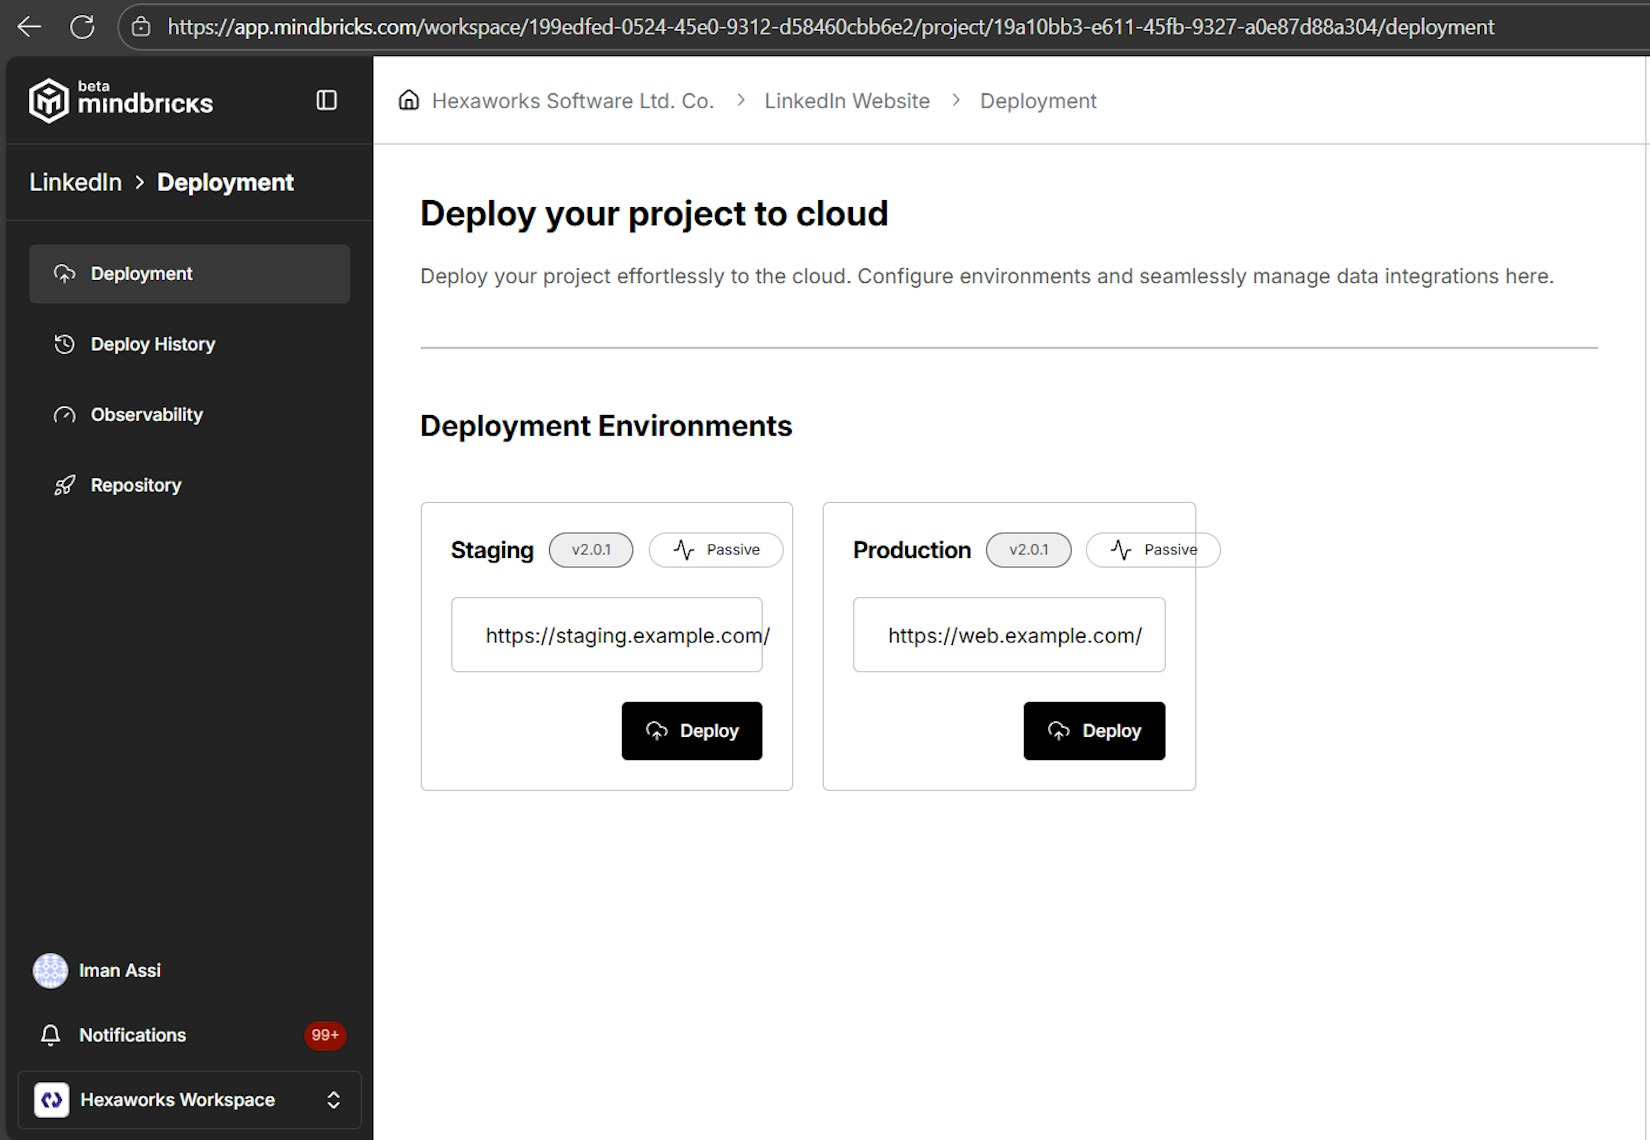Click the Notifications bell icon
Image resolution: width=1650 pixels, height=1140 pixels.
click(50, 1035)
